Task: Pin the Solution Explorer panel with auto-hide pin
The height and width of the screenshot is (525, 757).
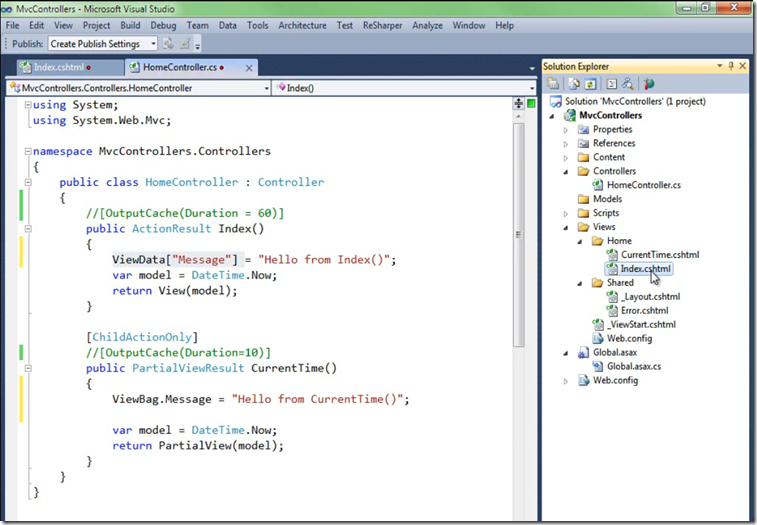Action: [x=731, y=66]
